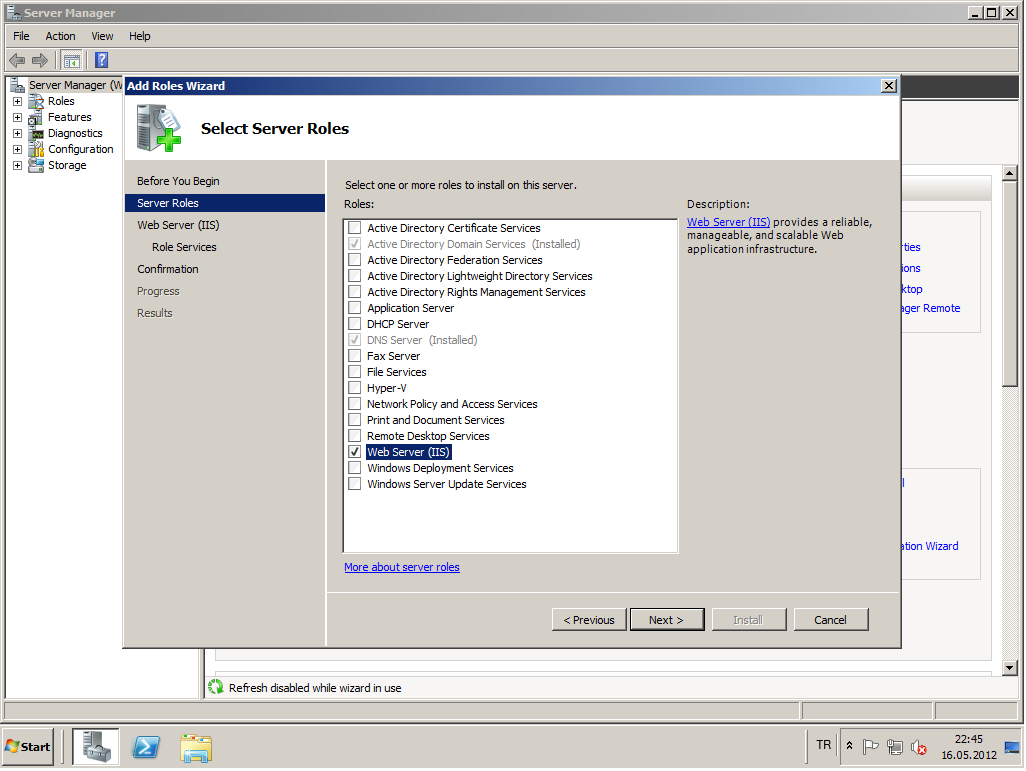Open Windows PowerShell from the taskbar
This screenshot has height=771, width=1026.
146,747
